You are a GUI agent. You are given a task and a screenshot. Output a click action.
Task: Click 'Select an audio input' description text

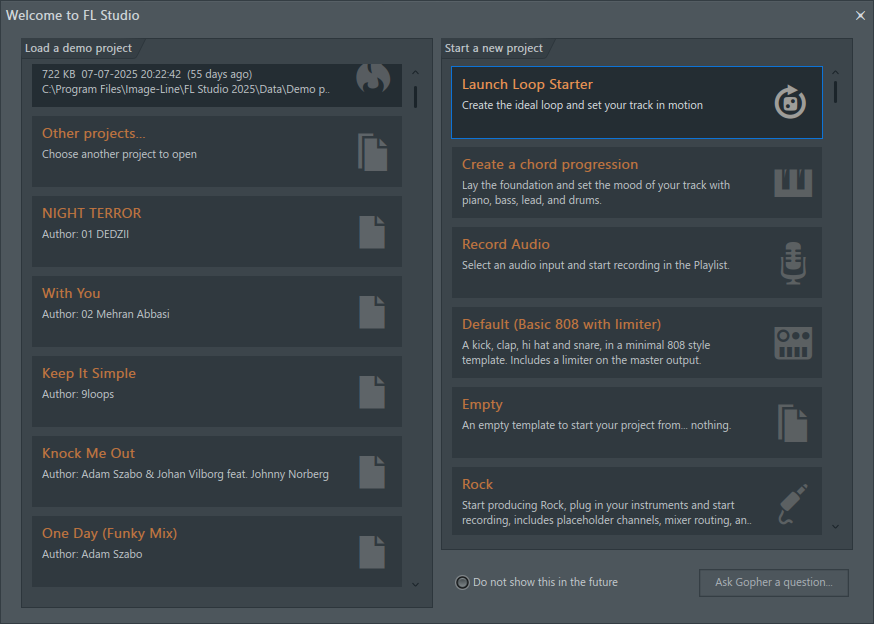pos(595,265)
